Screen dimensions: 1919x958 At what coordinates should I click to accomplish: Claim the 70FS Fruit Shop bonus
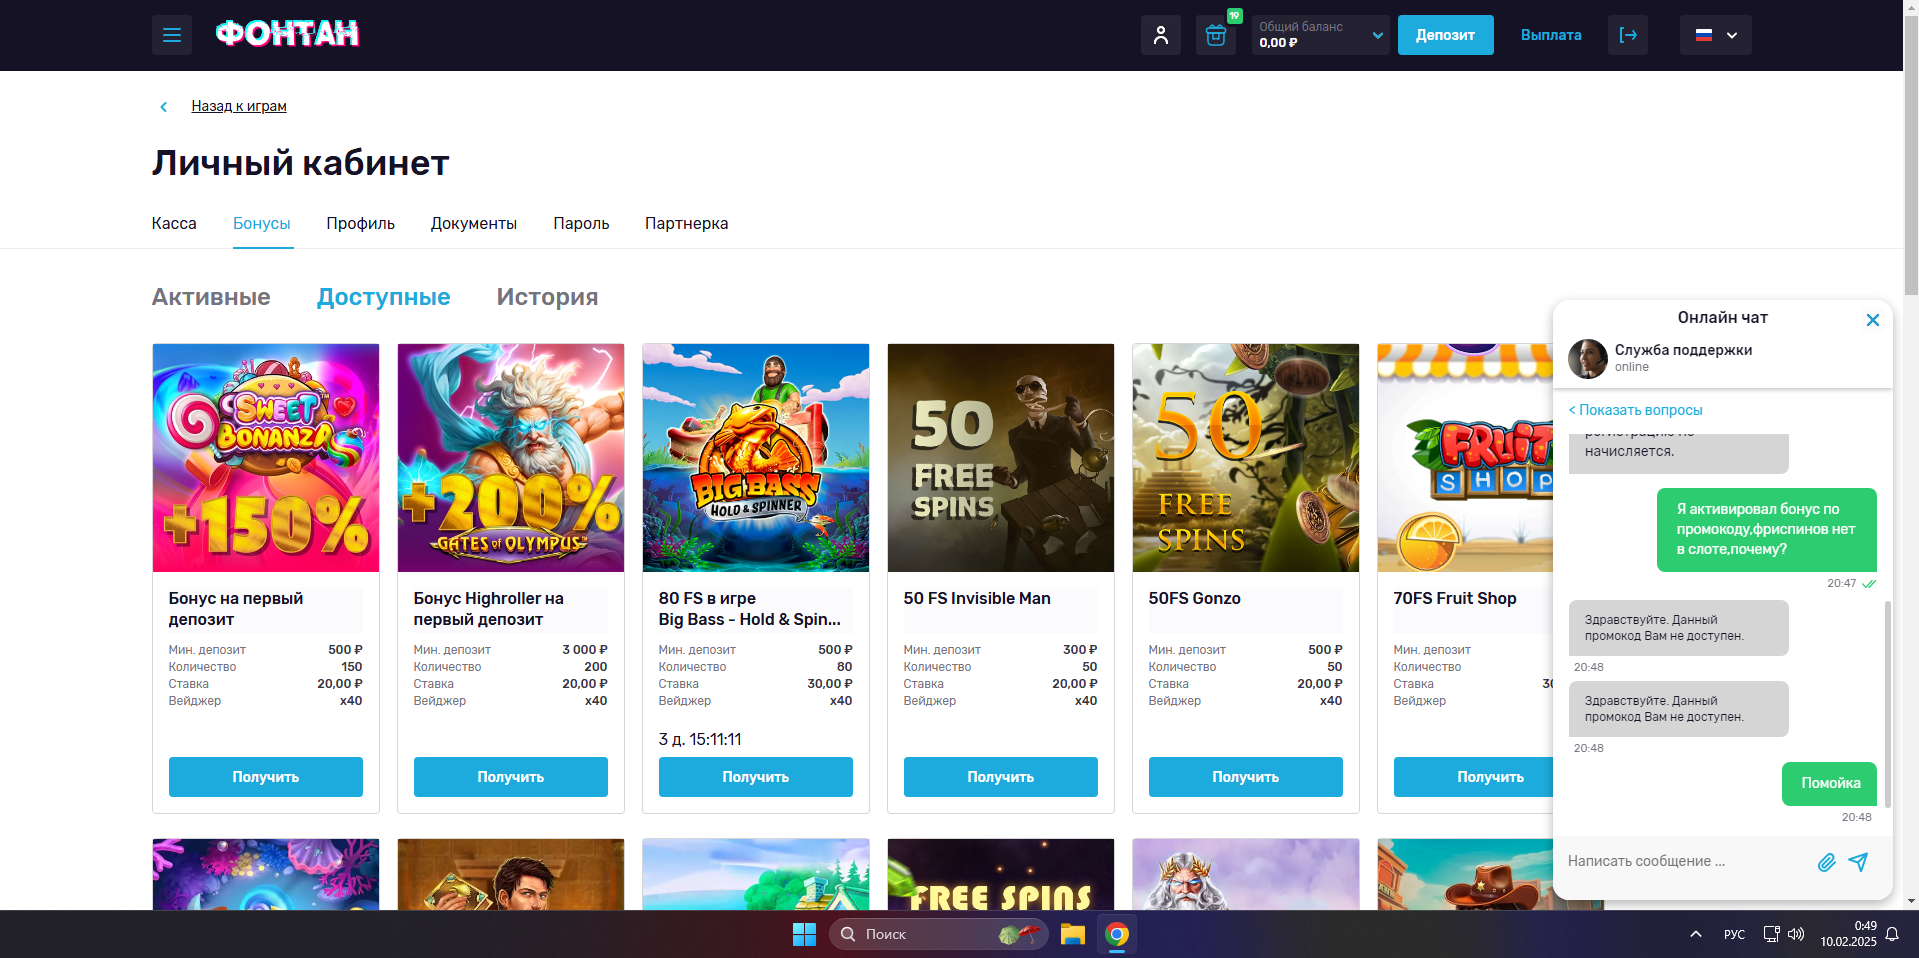1473,777
